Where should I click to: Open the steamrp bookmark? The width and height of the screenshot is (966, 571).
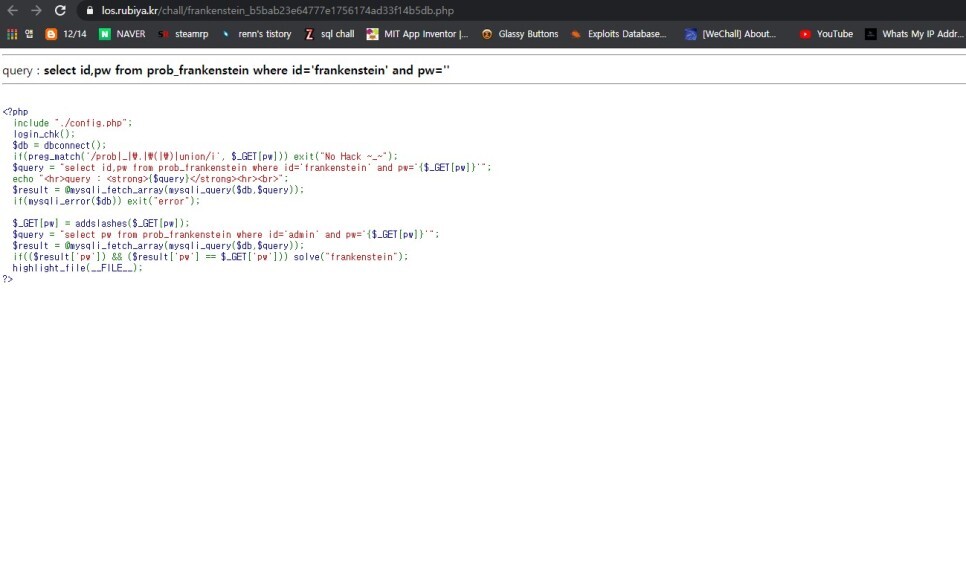(x=183, y=34)
